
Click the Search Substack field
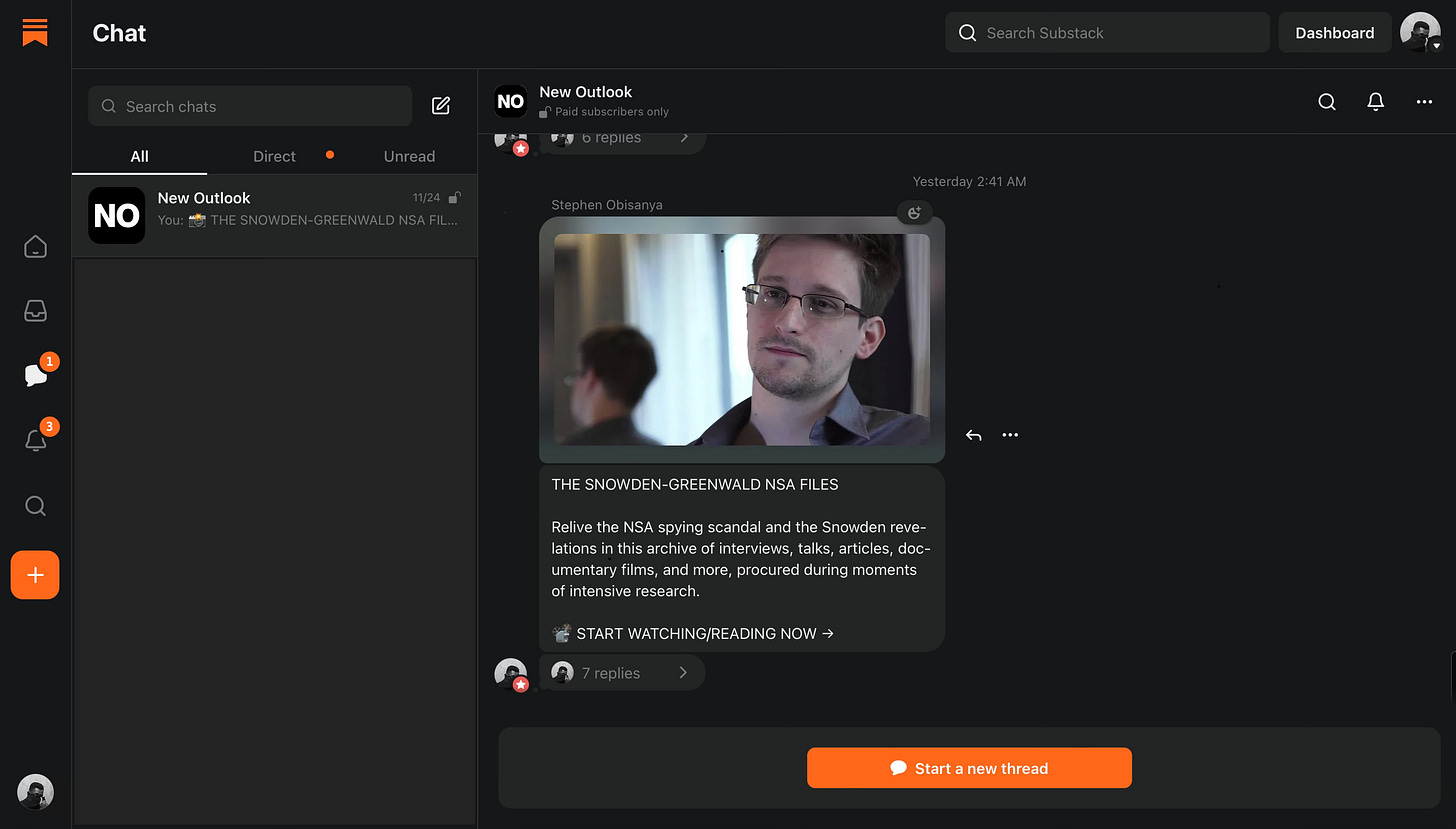1107,32
